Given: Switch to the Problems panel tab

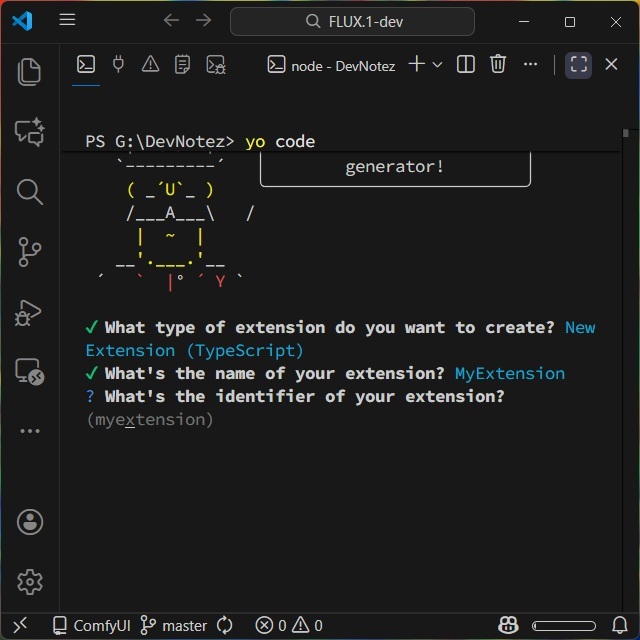Looking at the screenshot, I should [150, 65].
